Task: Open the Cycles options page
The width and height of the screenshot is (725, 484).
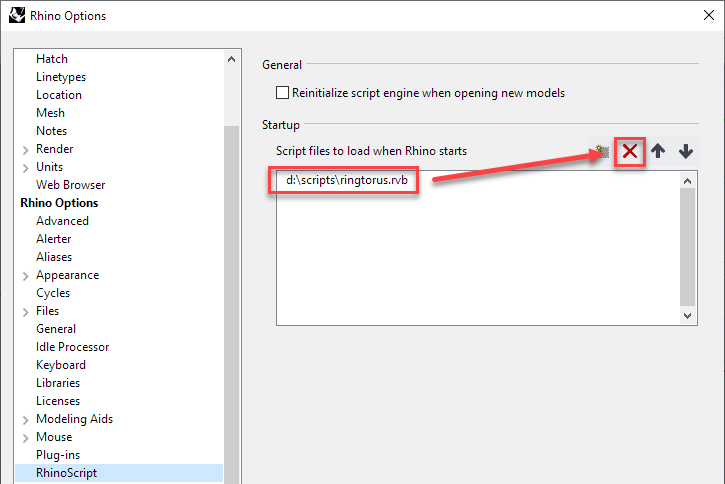Action: coord(53,293)
